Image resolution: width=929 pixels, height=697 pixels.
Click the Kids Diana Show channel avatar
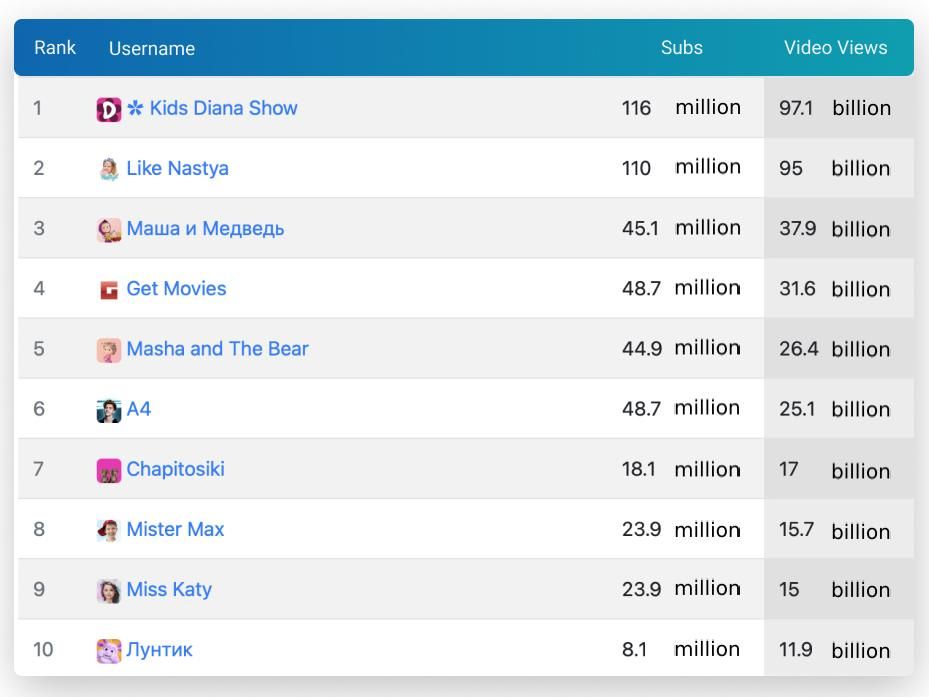click(x=109, y=109)
